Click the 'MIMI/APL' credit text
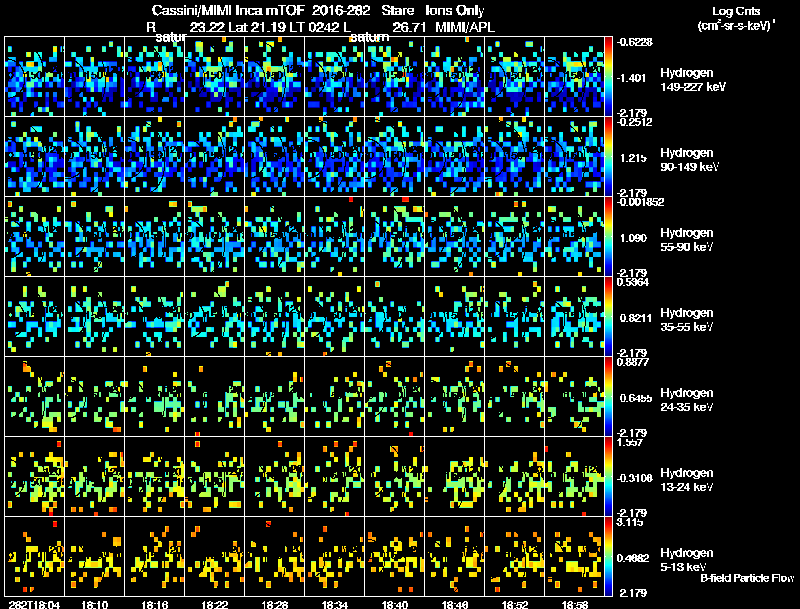This screenshot has height=609, width=800. coord(465,27)
